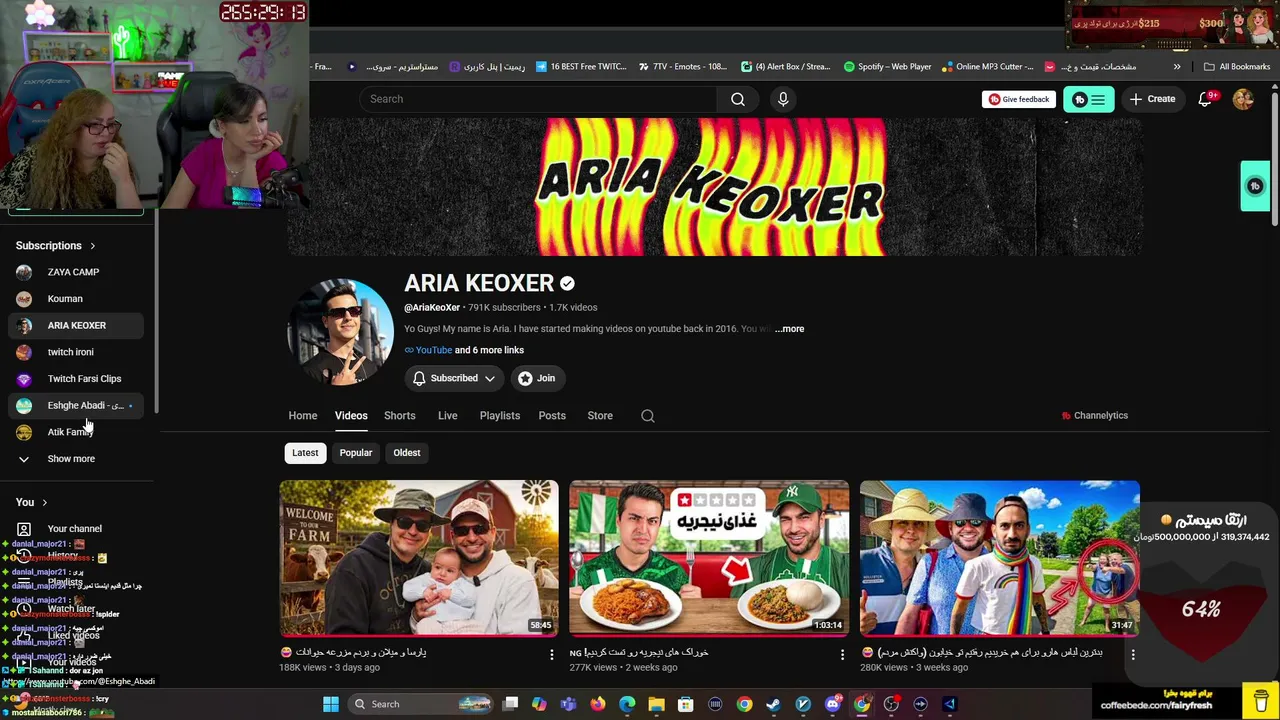The image size is (1280, 720).
Task: Switch to the Live tab
Action: click(448, 416)
